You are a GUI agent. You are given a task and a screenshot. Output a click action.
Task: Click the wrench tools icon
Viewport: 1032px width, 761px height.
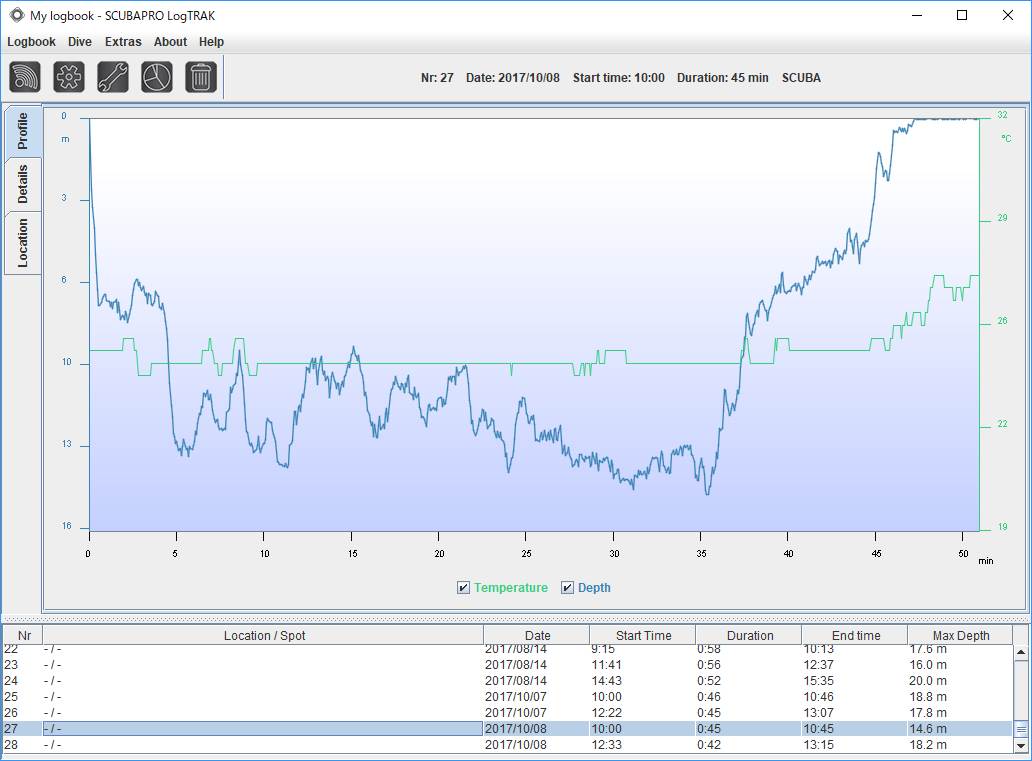[113, 77]
